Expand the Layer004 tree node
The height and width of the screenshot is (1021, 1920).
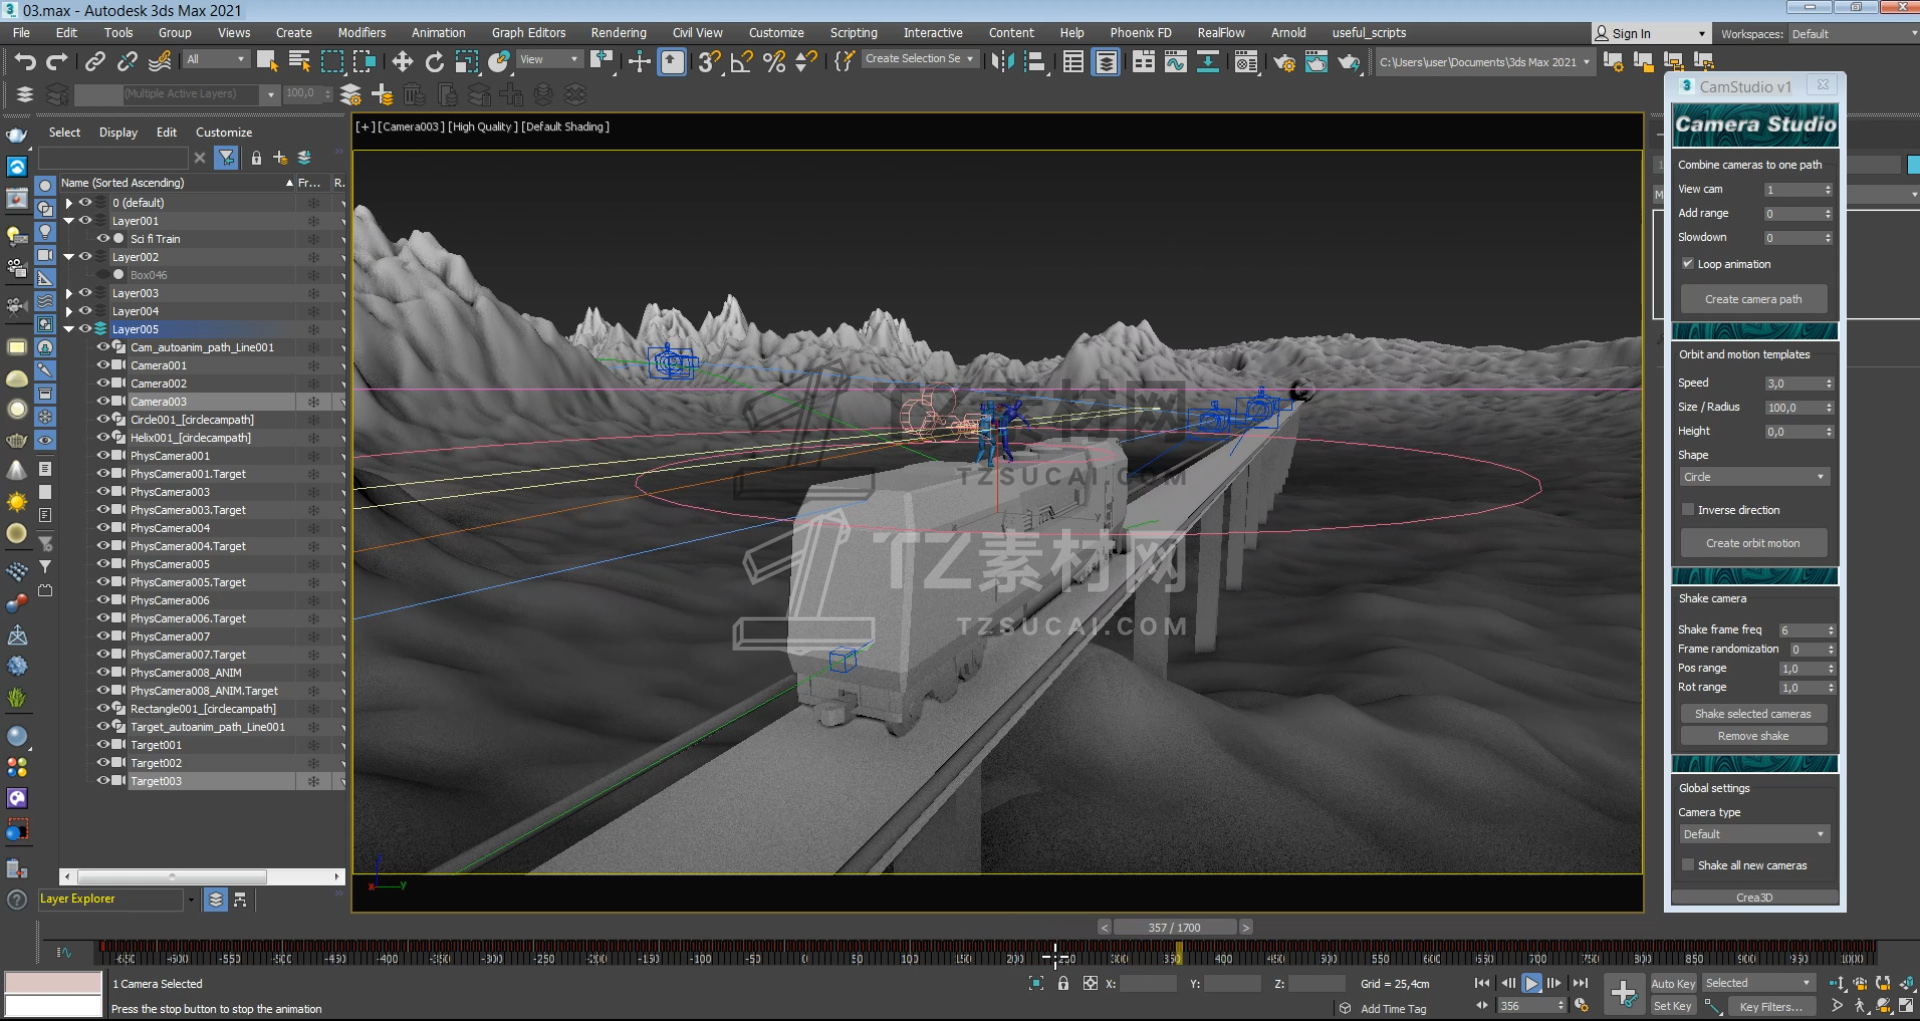tap(69, 311)
